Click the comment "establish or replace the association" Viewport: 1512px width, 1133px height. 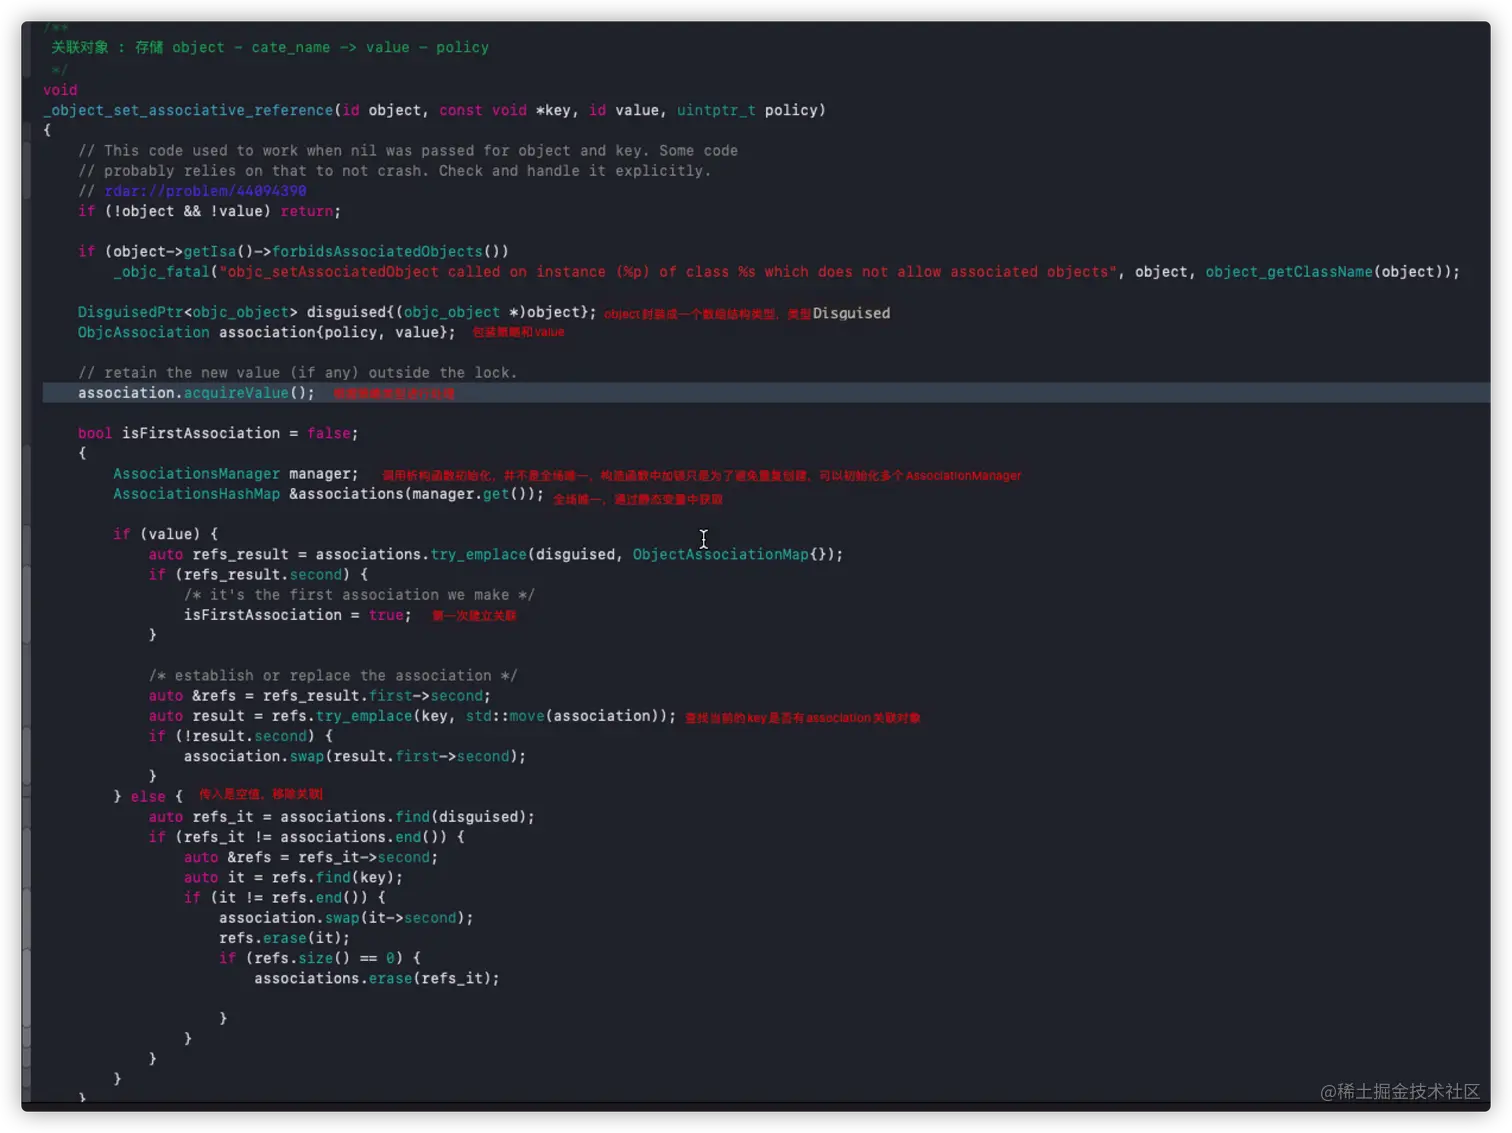(x=333, y=676)
